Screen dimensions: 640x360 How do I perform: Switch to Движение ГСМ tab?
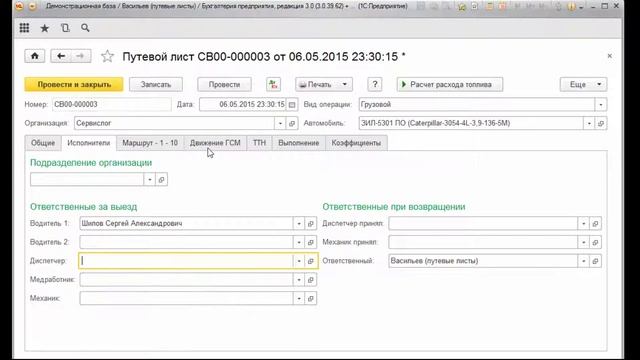[x=215, y=143]
